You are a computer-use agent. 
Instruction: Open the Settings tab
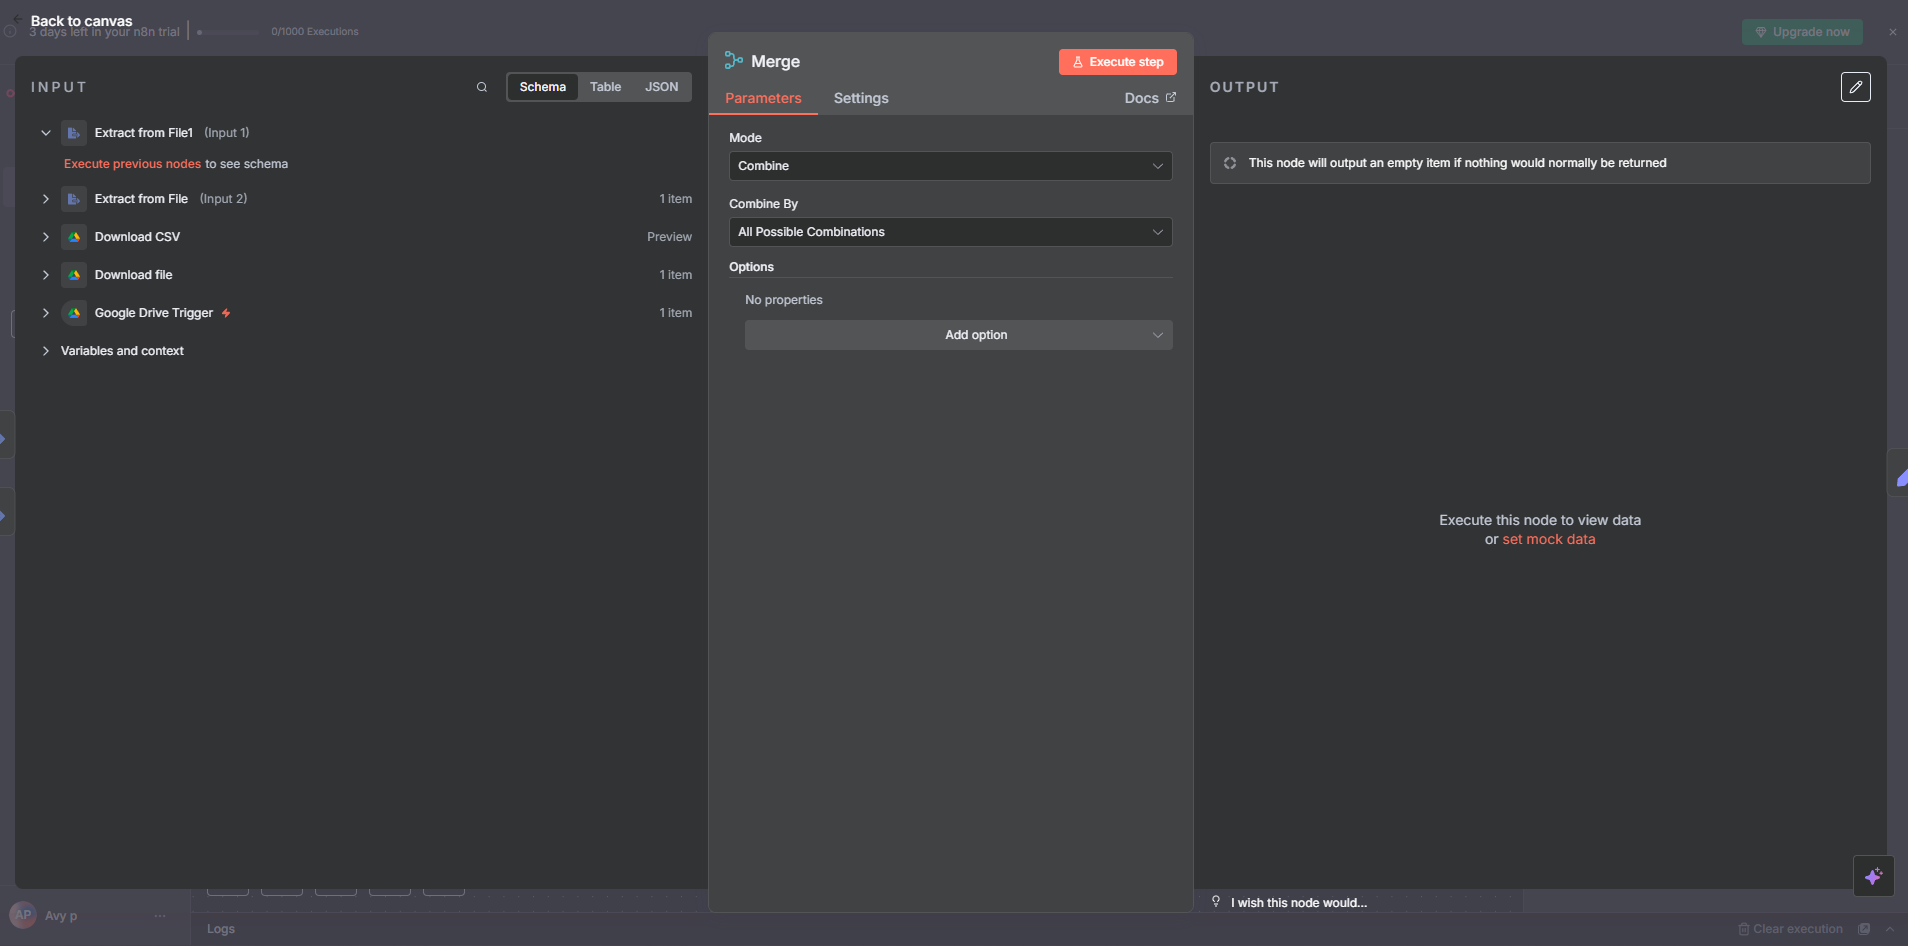tap(860, 98)
